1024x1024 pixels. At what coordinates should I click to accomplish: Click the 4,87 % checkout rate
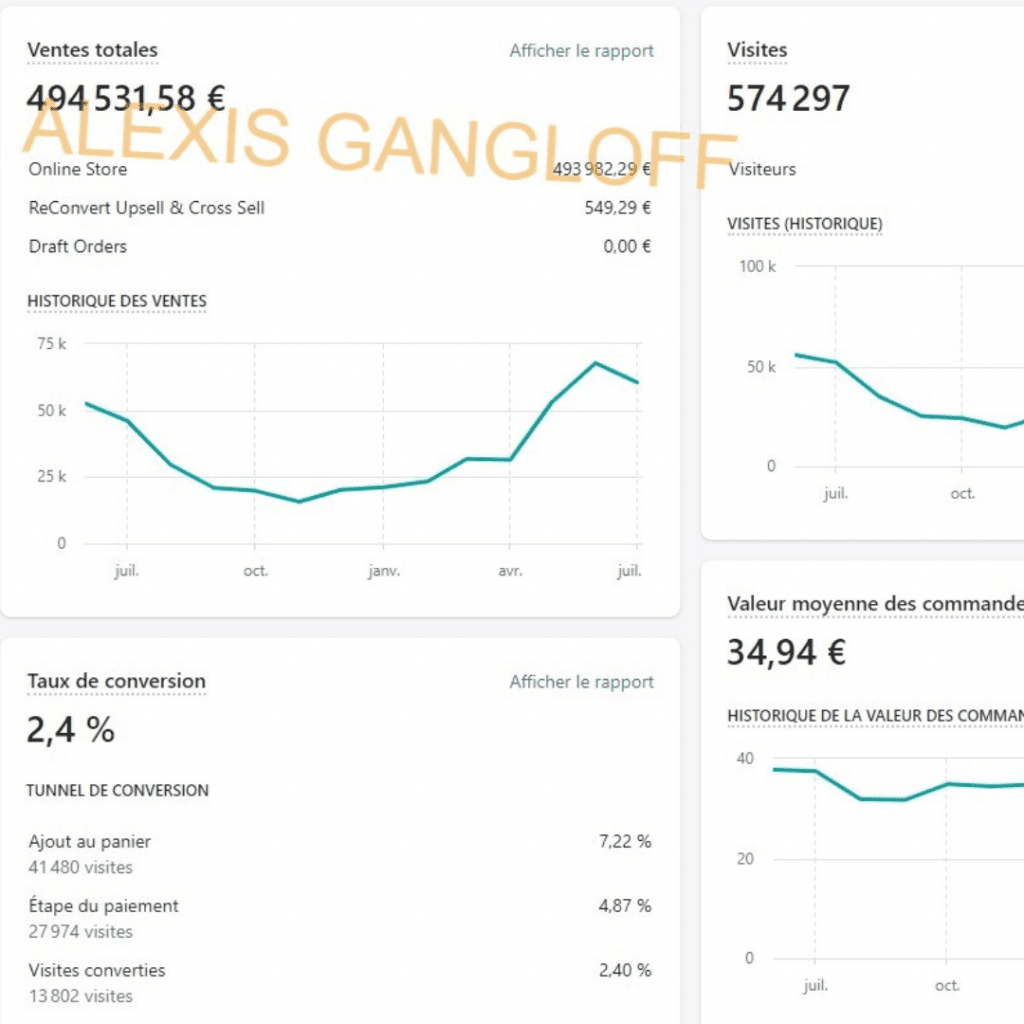624,906
